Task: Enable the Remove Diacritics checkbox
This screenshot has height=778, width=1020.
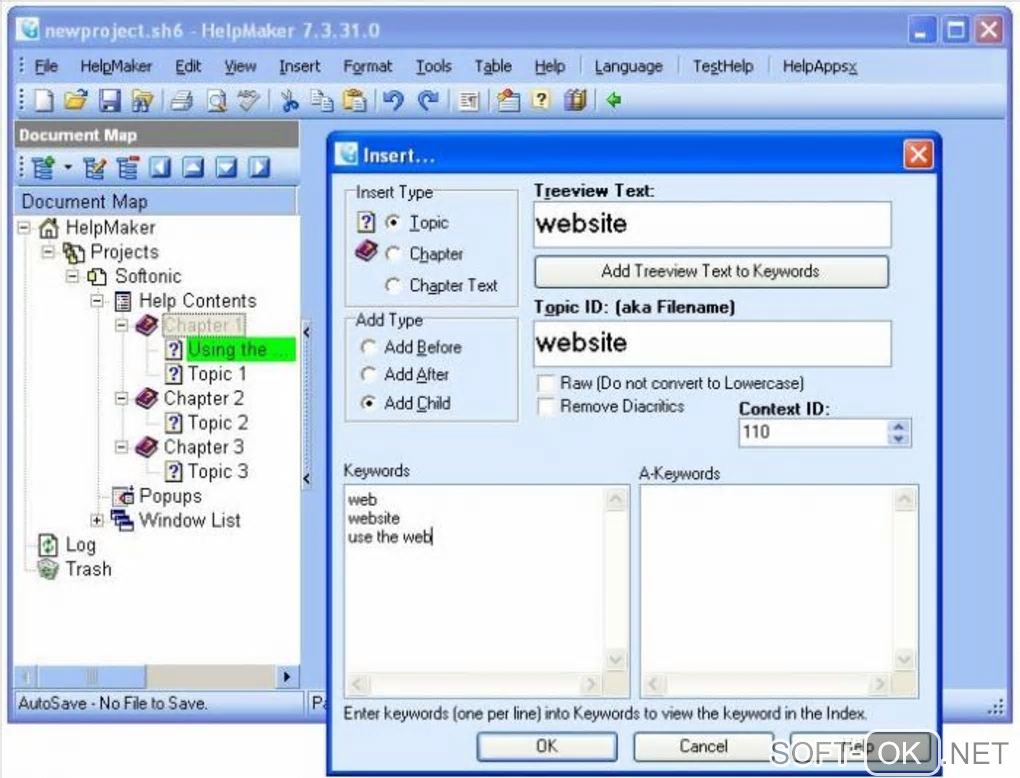Action: pyautogui.click(x=546, y=407)
